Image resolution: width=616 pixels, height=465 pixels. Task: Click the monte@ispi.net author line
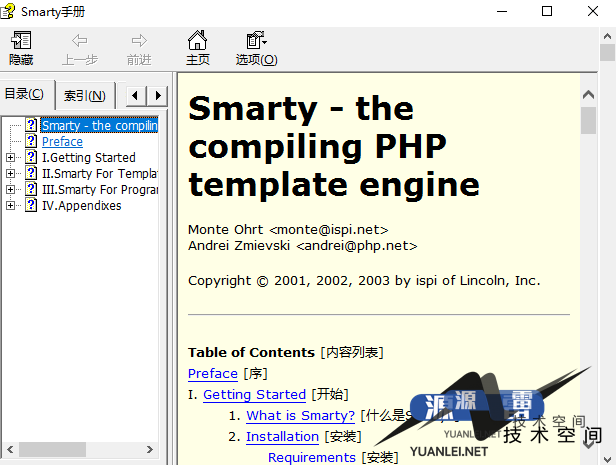point(288,229)
